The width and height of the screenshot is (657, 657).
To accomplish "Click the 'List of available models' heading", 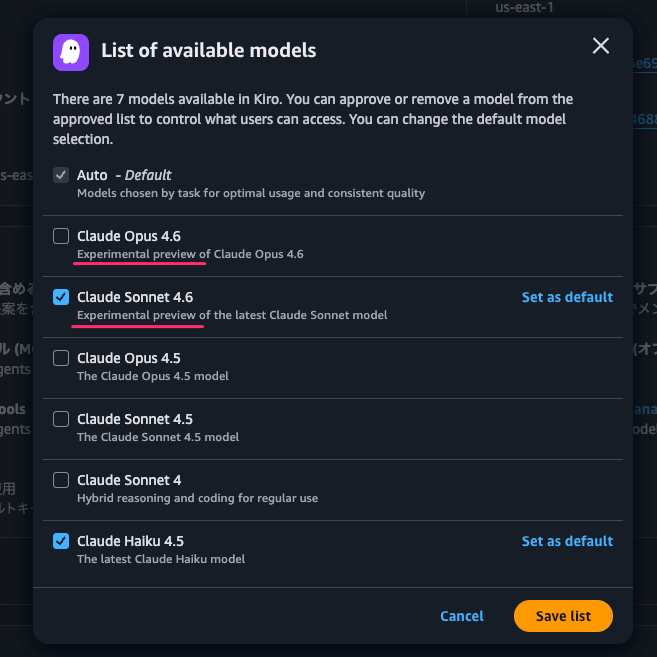I will click(208, 50).
